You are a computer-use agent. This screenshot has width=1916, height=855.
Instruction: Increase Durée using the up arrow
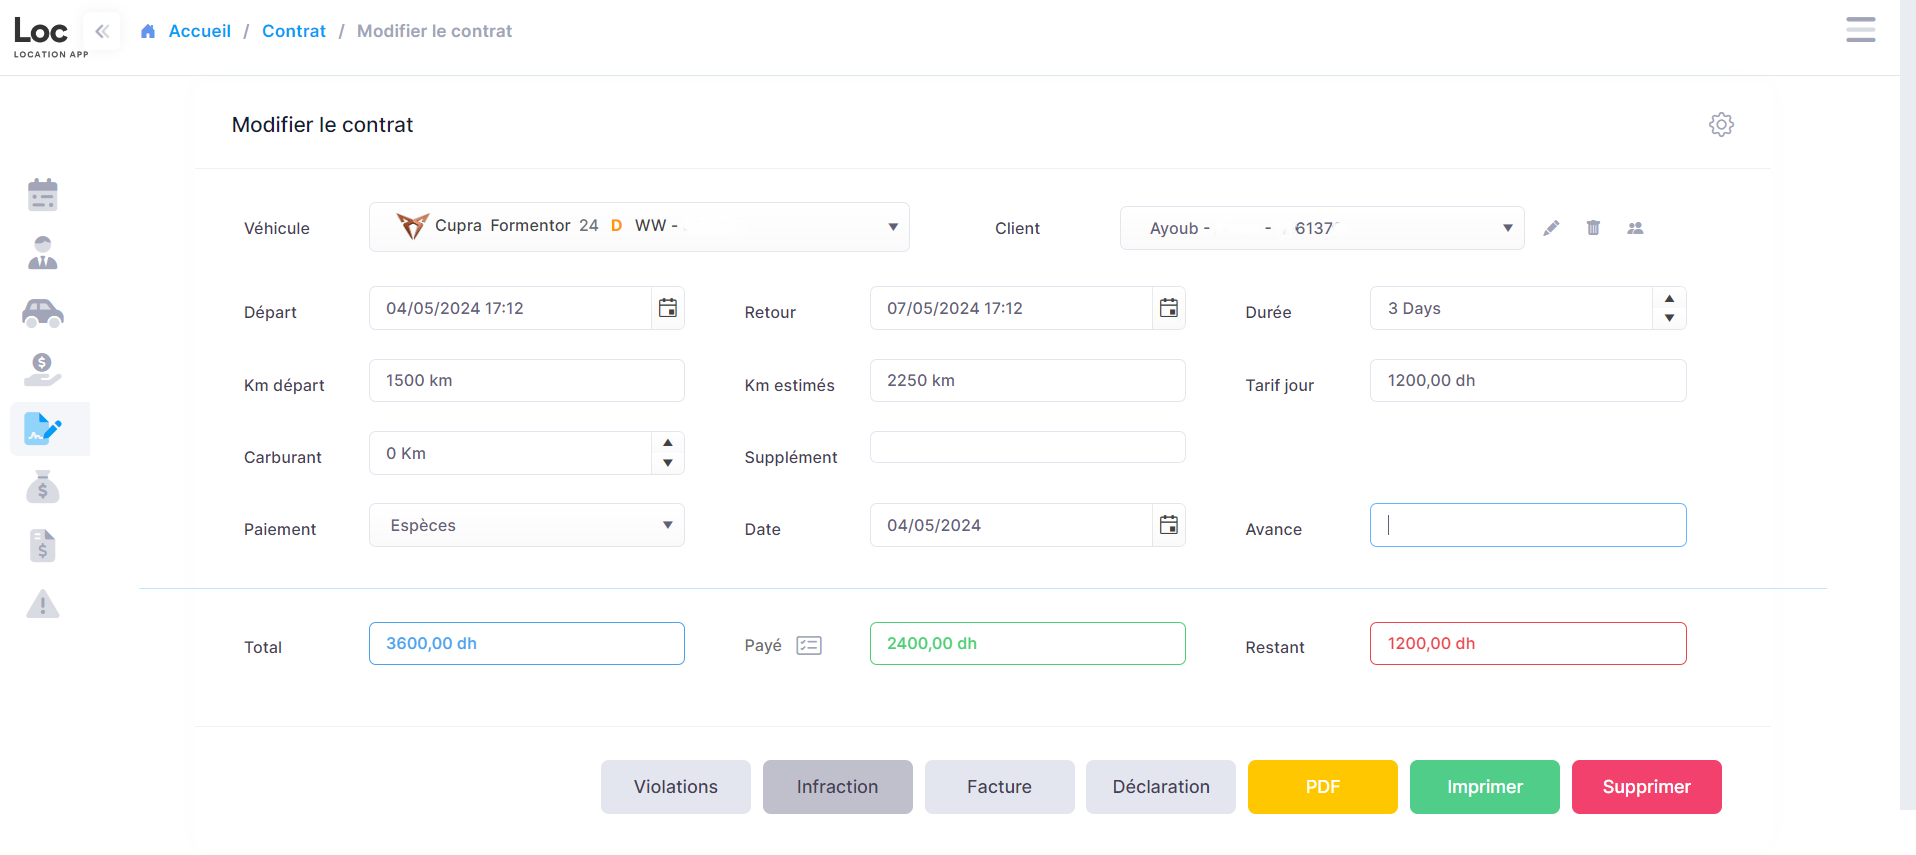[1669, 299]
